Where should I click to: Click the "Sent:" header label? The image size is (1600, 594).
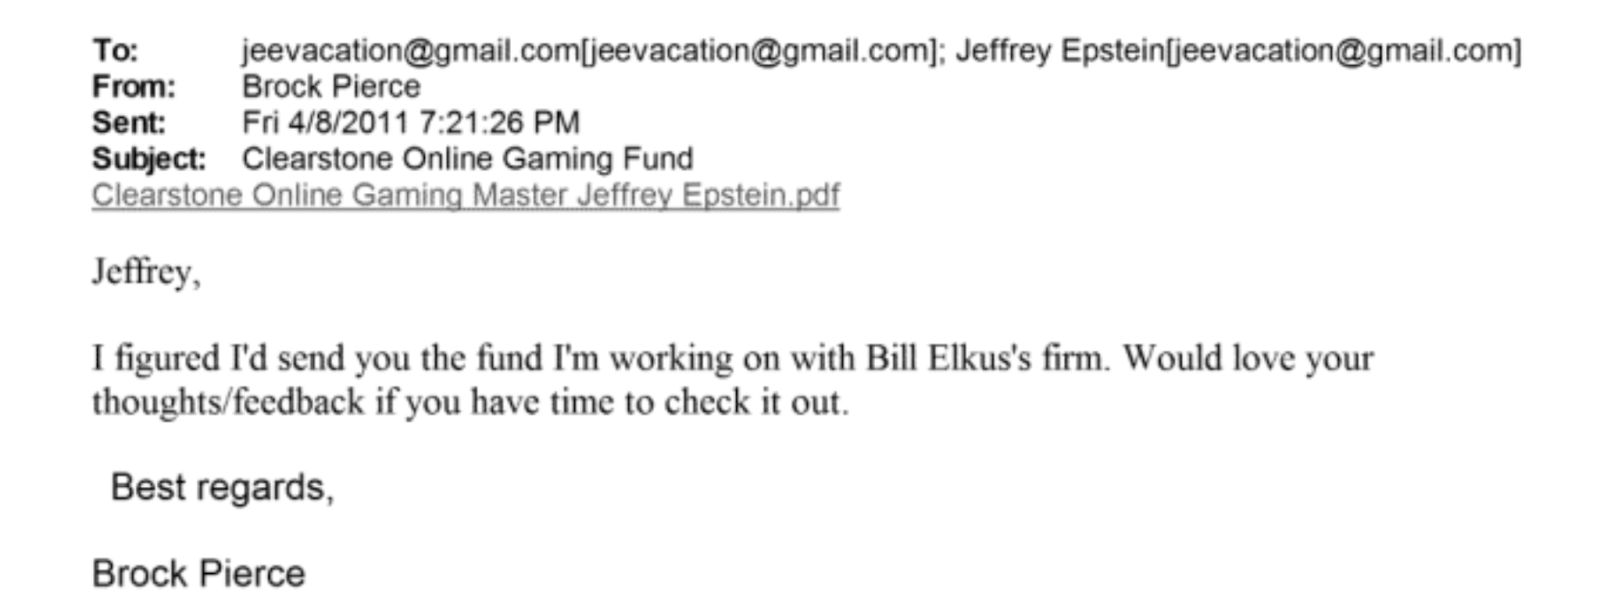pyautogui.click(x=129, y=123)
